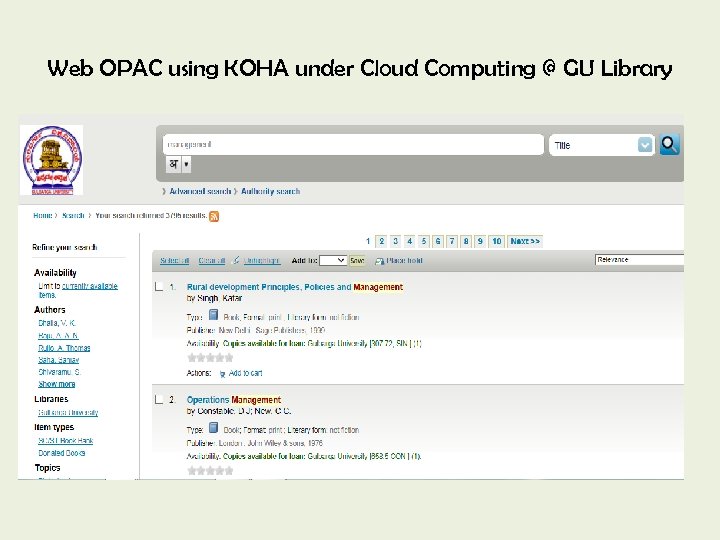Image resolution: width=720 pixels, height=540 pixels.
Task: Open Authority search link
Action: [x=270, y=191]
